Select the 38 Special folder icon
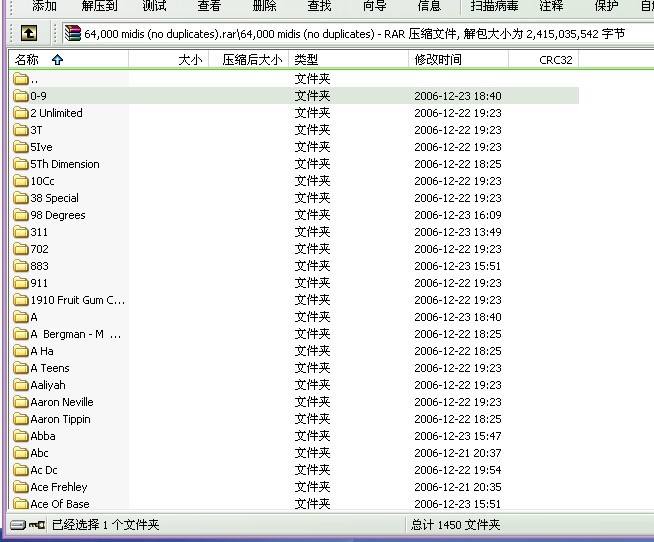654x542 pixels. pos(20,198)
